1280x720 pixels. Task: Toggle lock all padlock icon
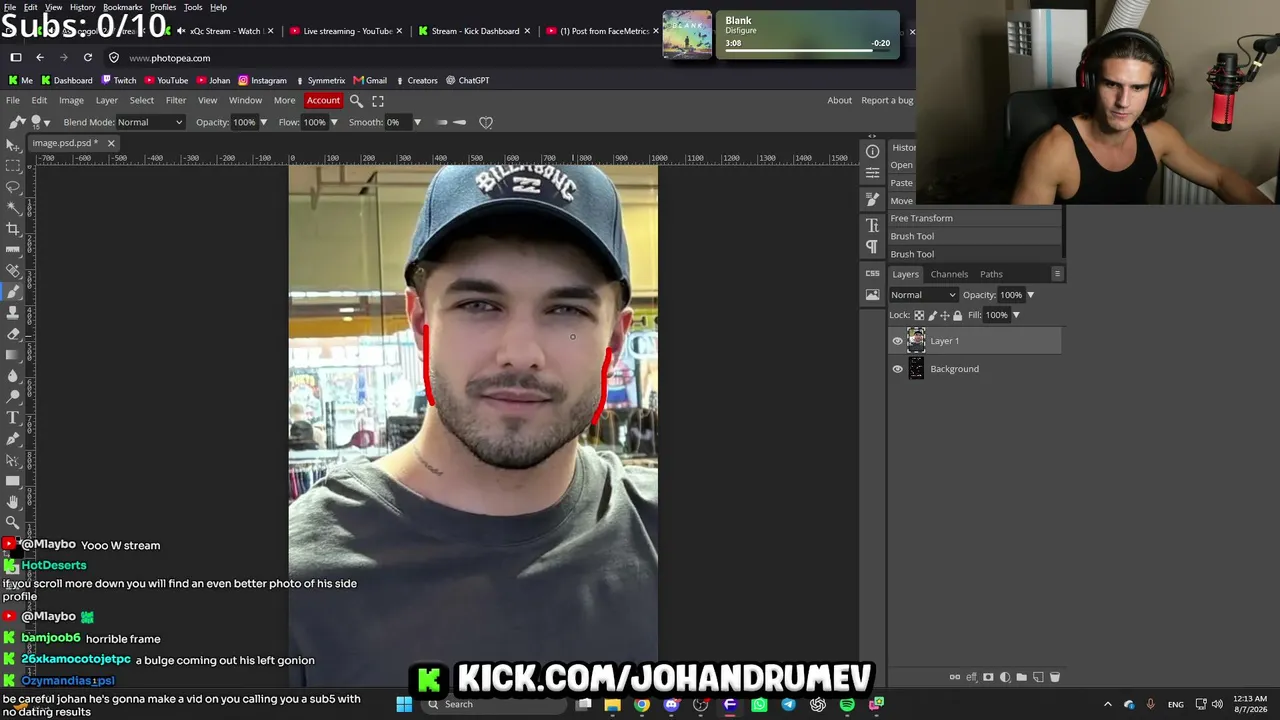957,315
